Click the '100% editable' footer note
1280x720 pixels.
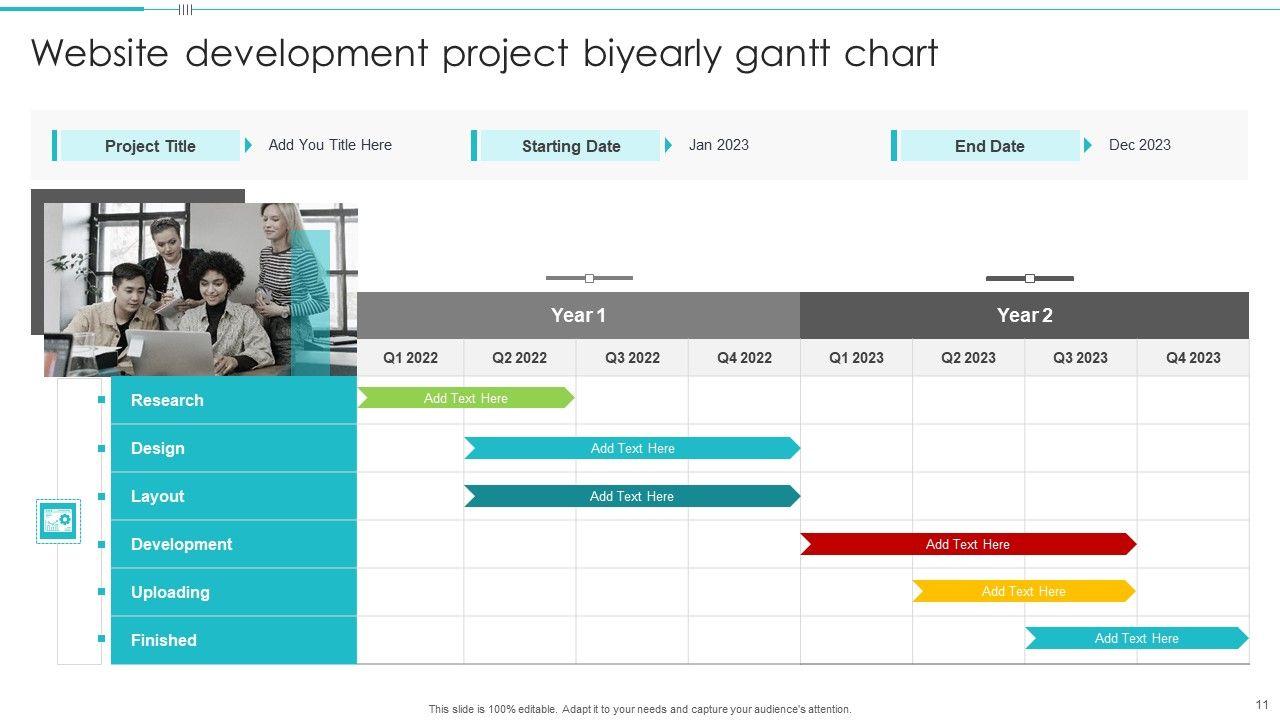[640, 709]
